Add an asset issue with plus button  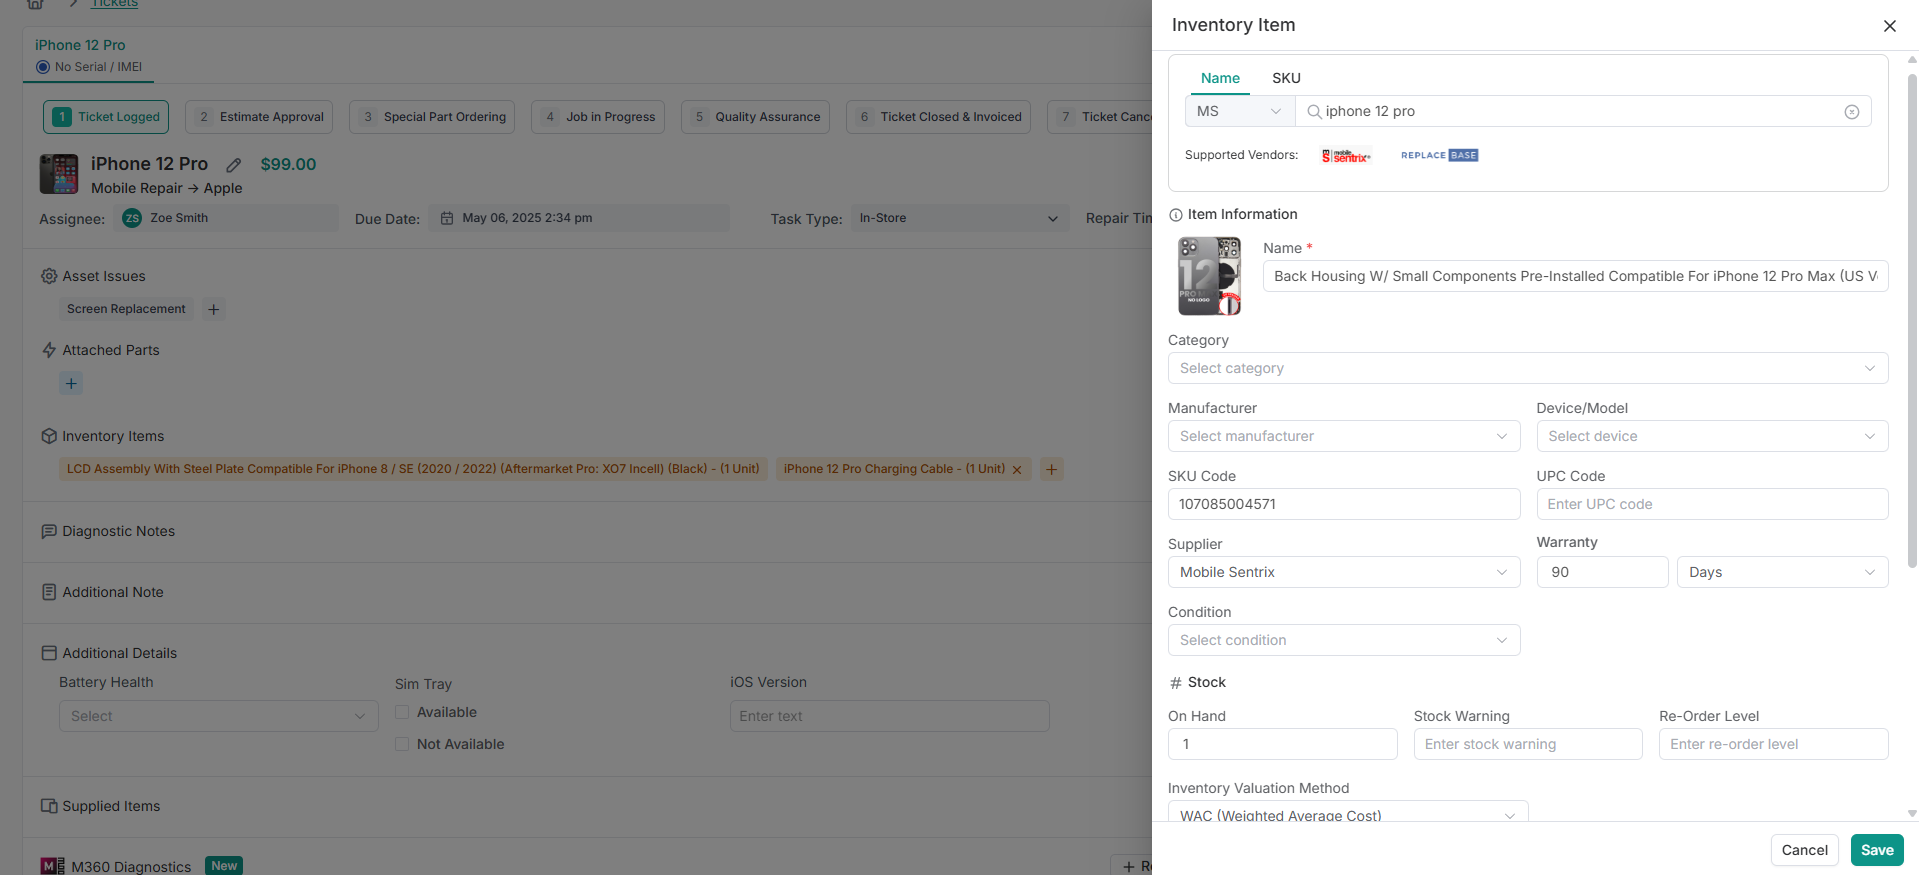[213, 310]
